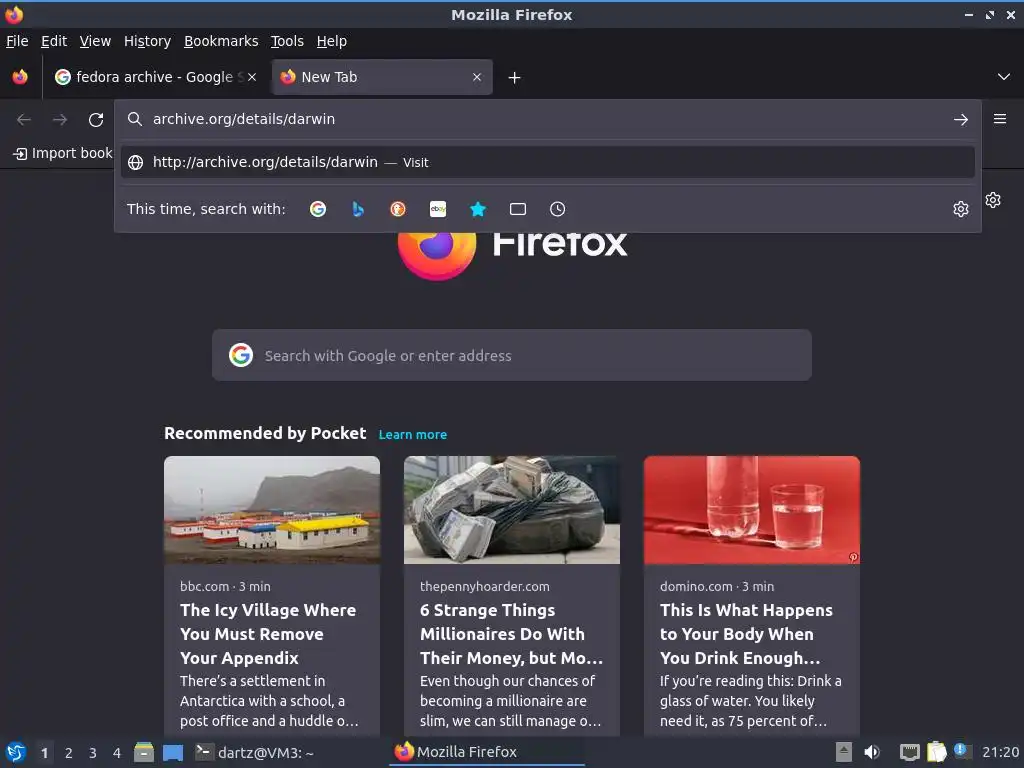Open the Tools menu
This screenshot has width=1024, height=768.
click(287, 41)
